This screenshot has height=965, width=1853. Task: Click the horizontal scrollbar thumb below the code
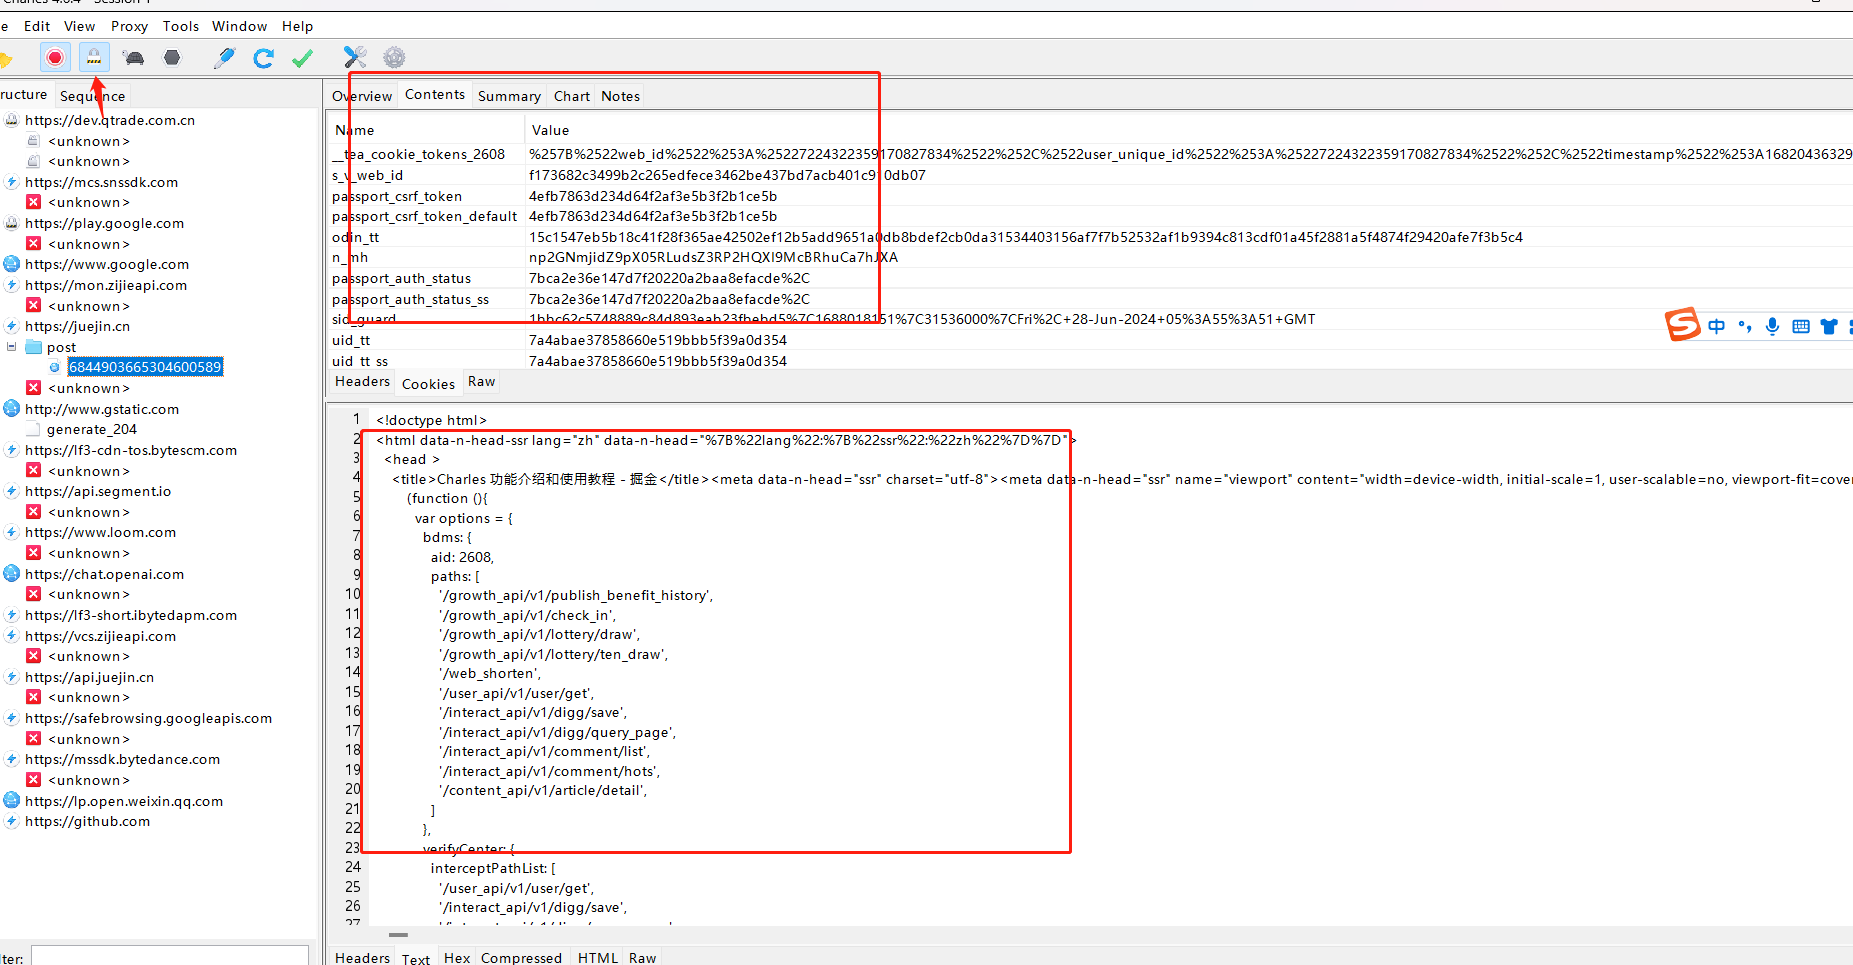coord(398,935)
